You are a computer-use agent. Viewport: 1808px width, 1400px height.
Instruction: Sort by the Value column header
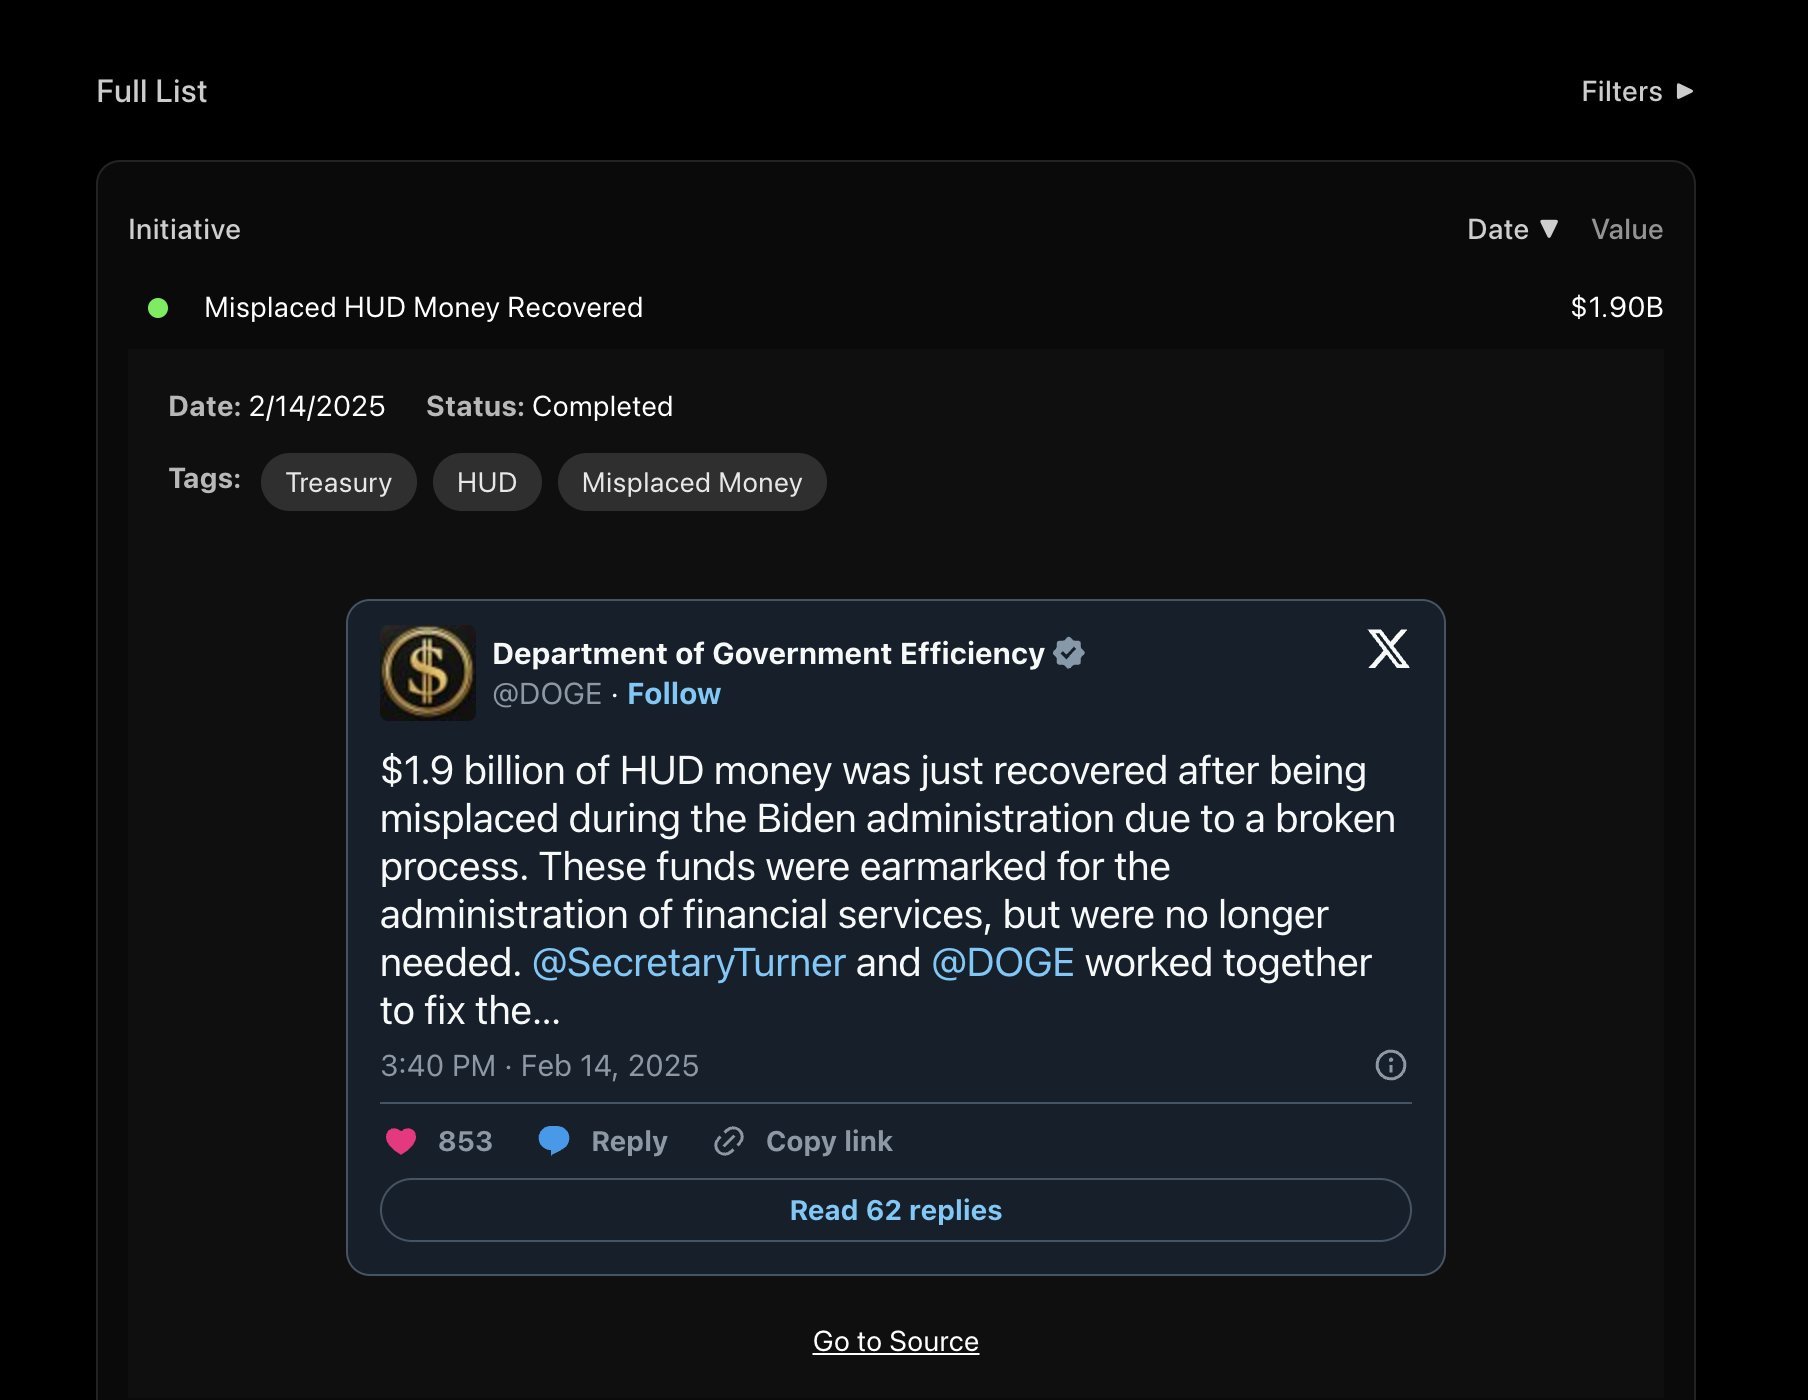(x=1627, y=229)
